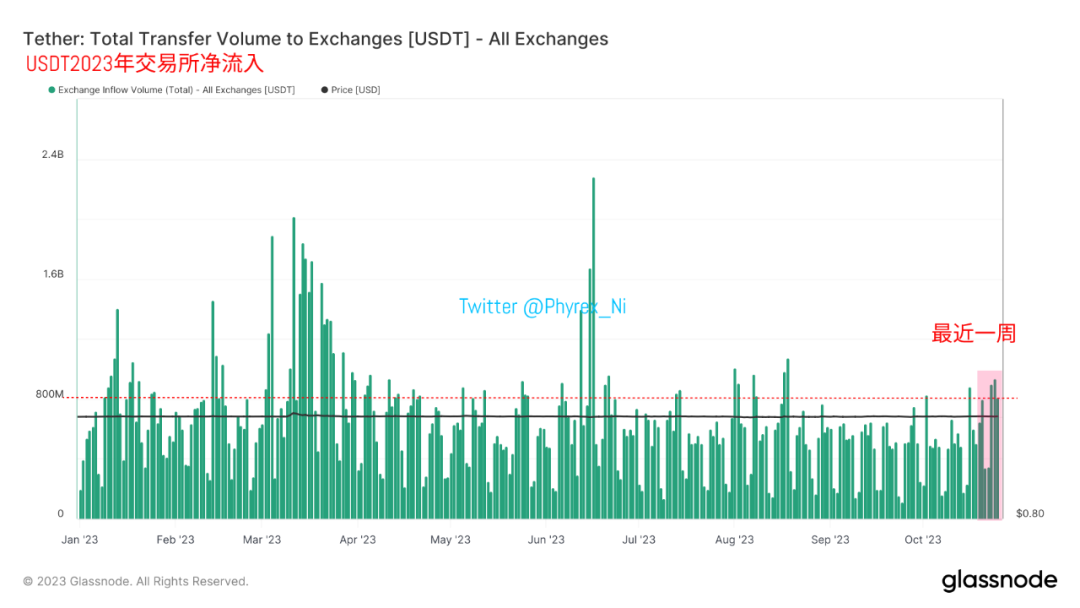Image resolution: width=1080 pixels, height=608 pixels.
Task: Click the pink highlighted recent-week region
Action: pos(989,444)
